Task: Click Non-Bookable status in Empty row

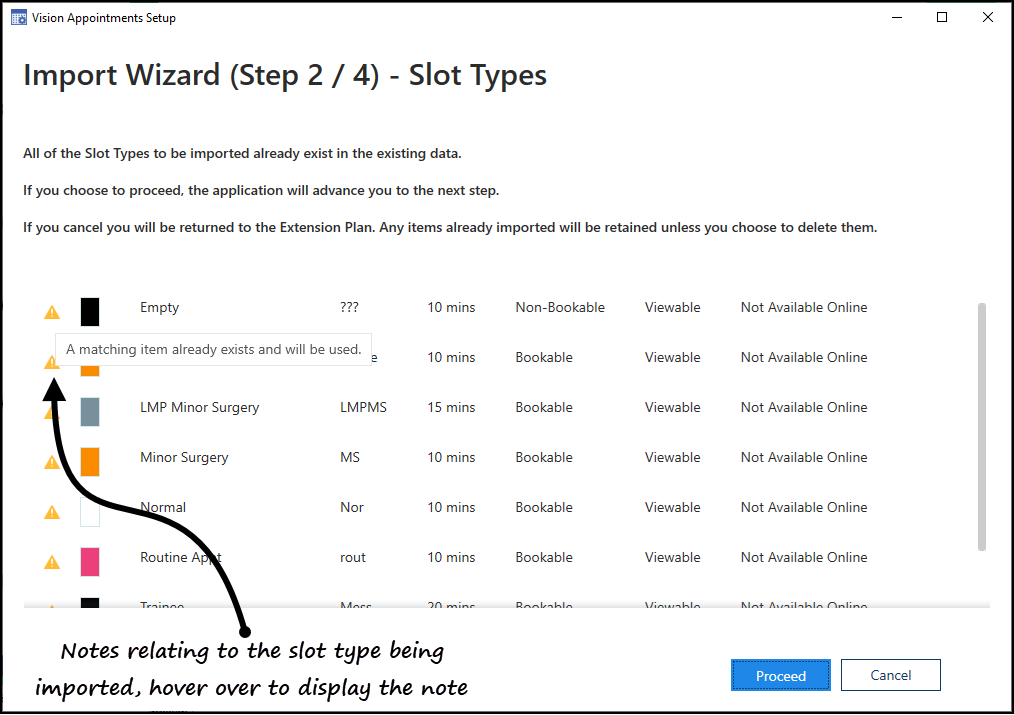Action: click(x=560, y=307)
